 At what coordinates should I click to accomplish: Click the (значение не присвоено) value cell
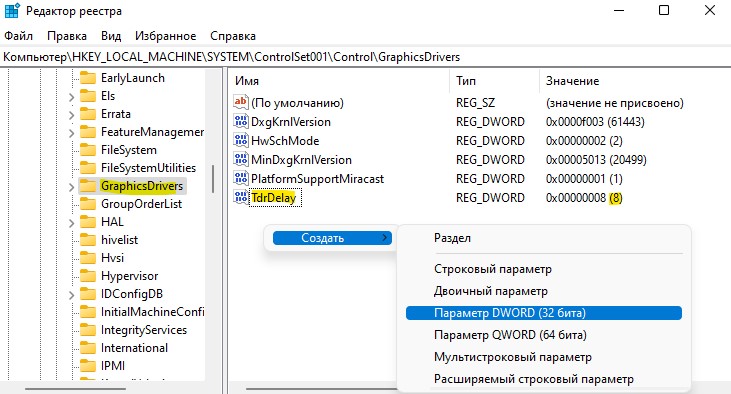click(614, 103)
